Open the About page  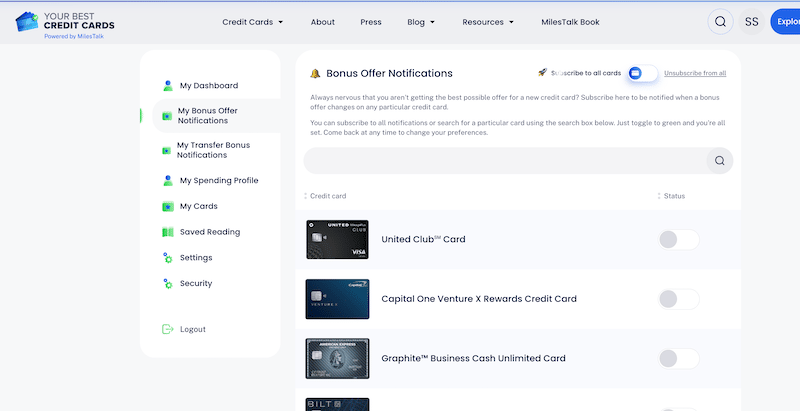coord(322,22)
